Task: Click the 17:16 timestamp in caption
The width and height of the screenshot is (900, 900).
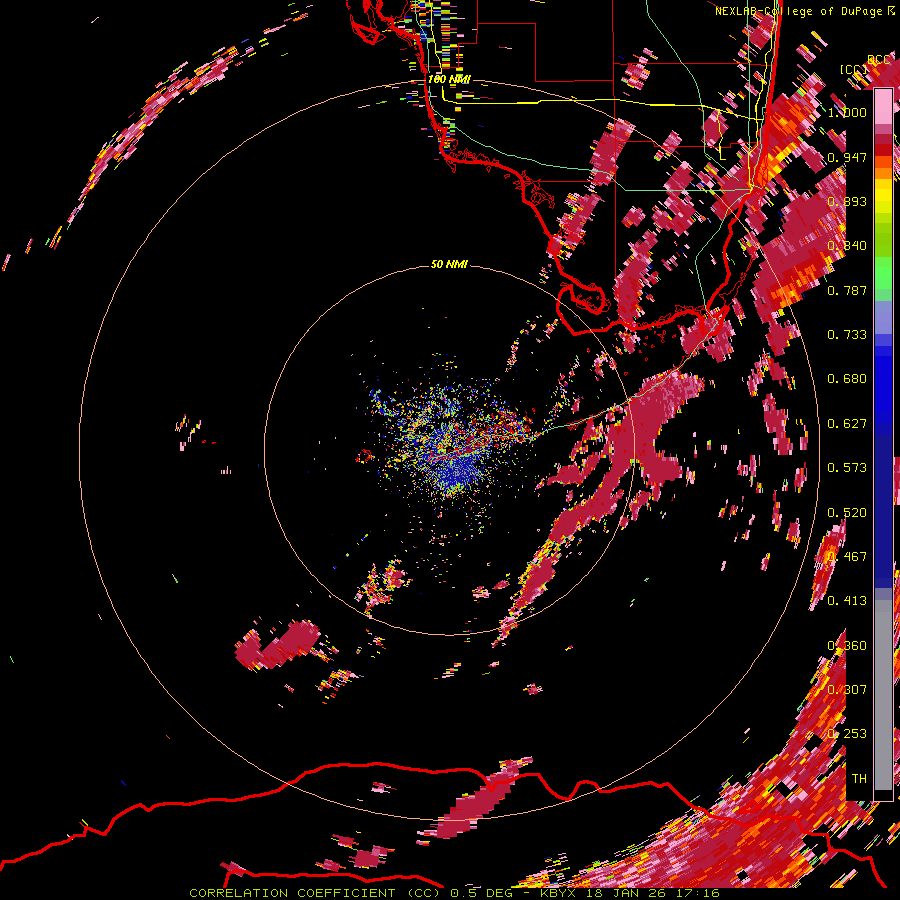Action: tap(698, 893)
